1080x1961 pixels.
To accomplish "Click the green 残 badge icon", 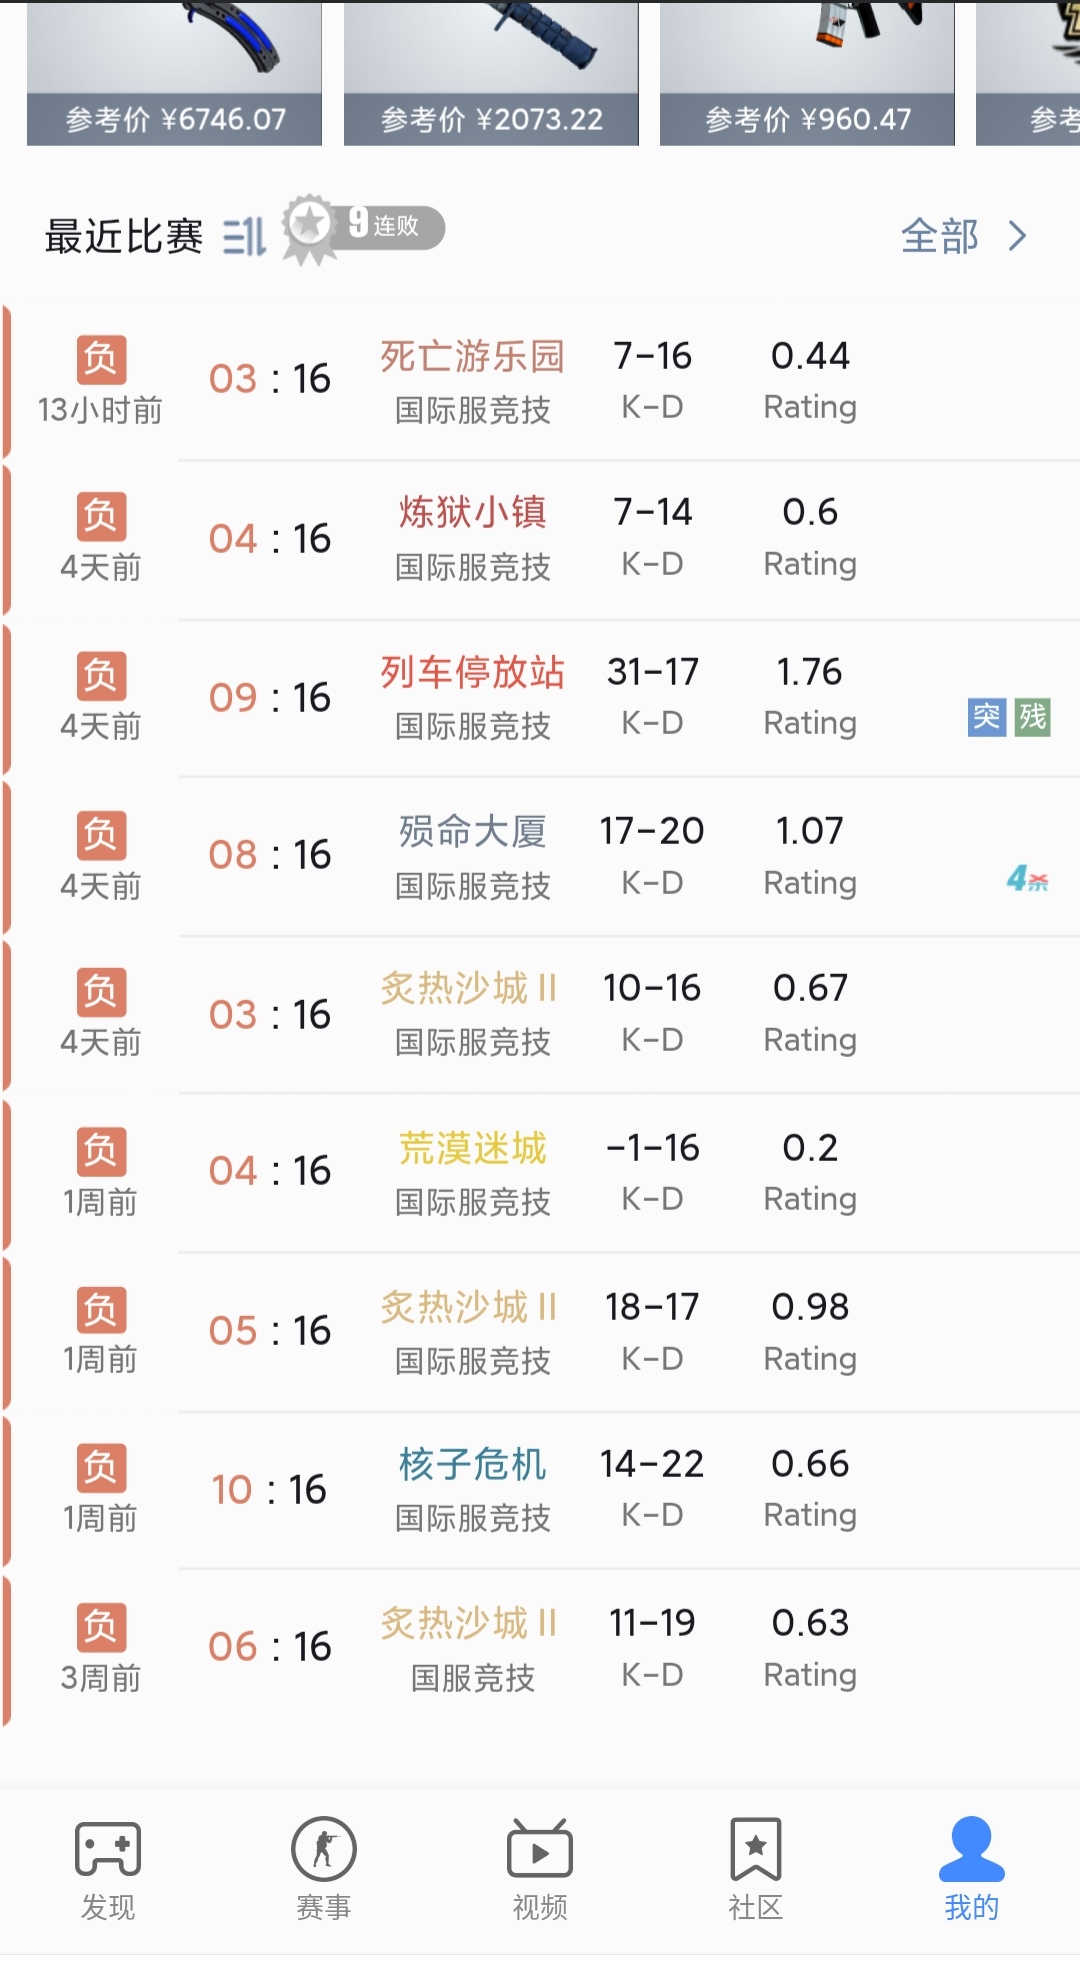I will click(x=1032, y=717).
